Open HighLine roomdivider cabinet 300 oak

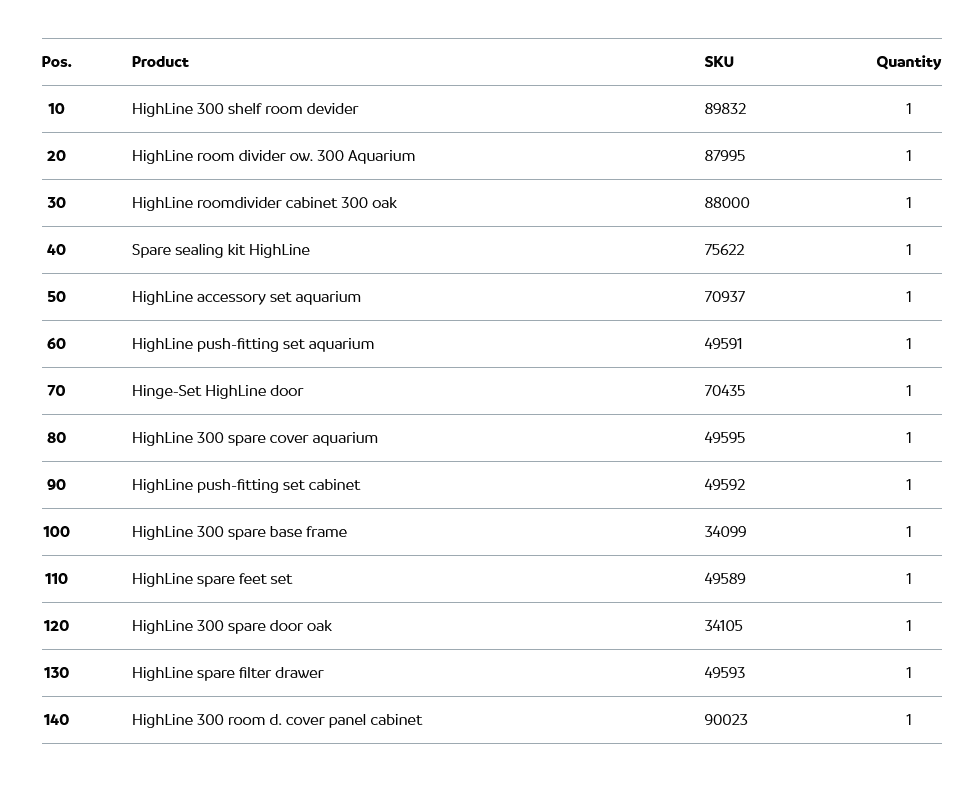pos(264,203)
